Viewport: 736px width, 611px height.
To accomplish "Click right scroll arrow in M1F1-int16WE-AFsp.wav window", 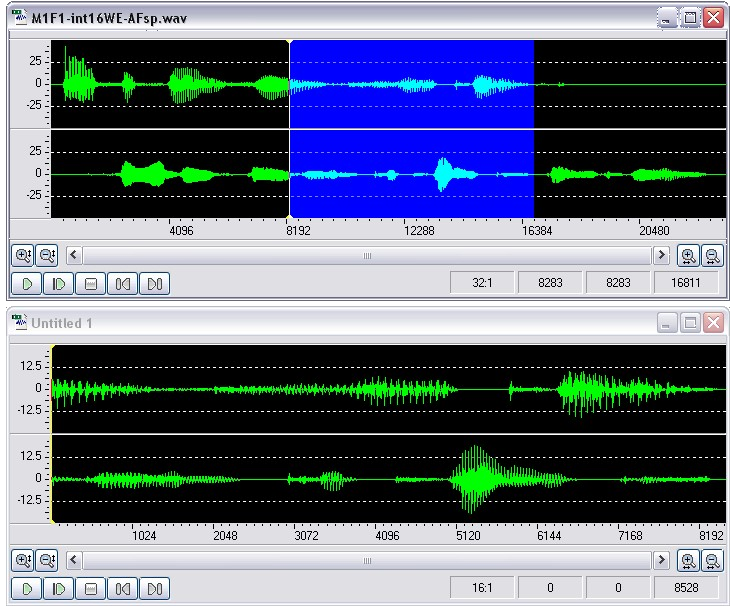I will pos(661,256).
